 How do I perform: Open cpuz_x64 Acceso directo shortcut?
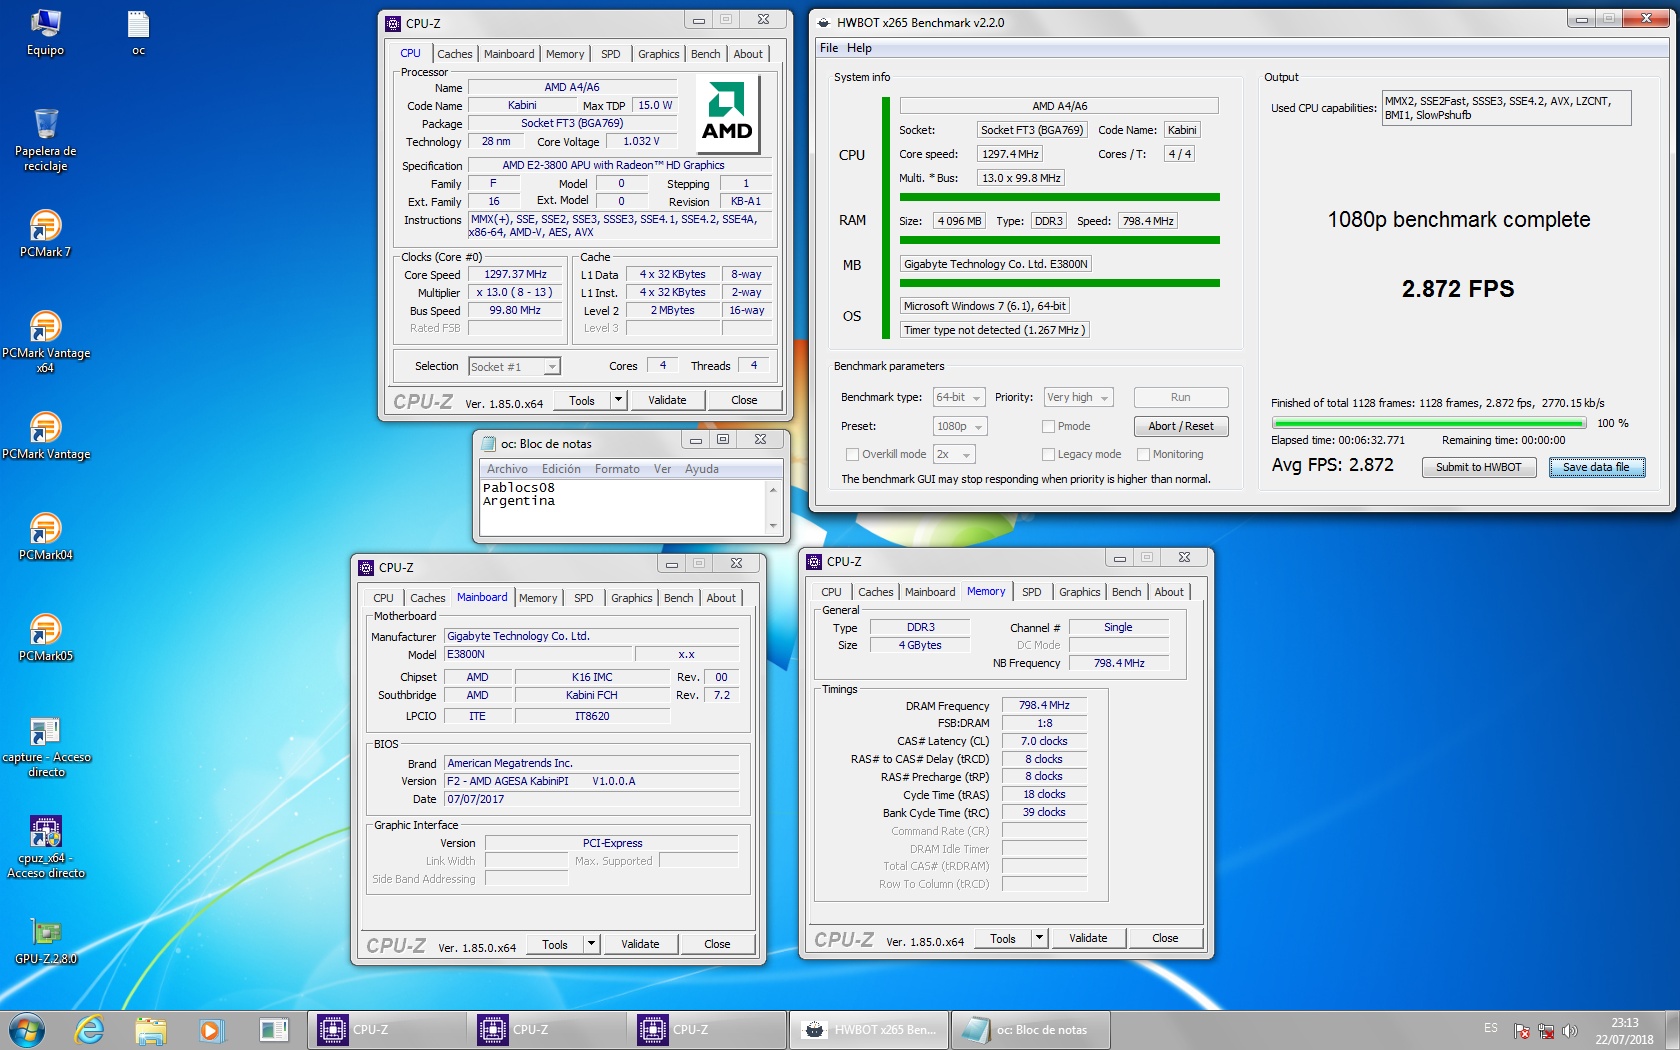click(x=45, y=848)
